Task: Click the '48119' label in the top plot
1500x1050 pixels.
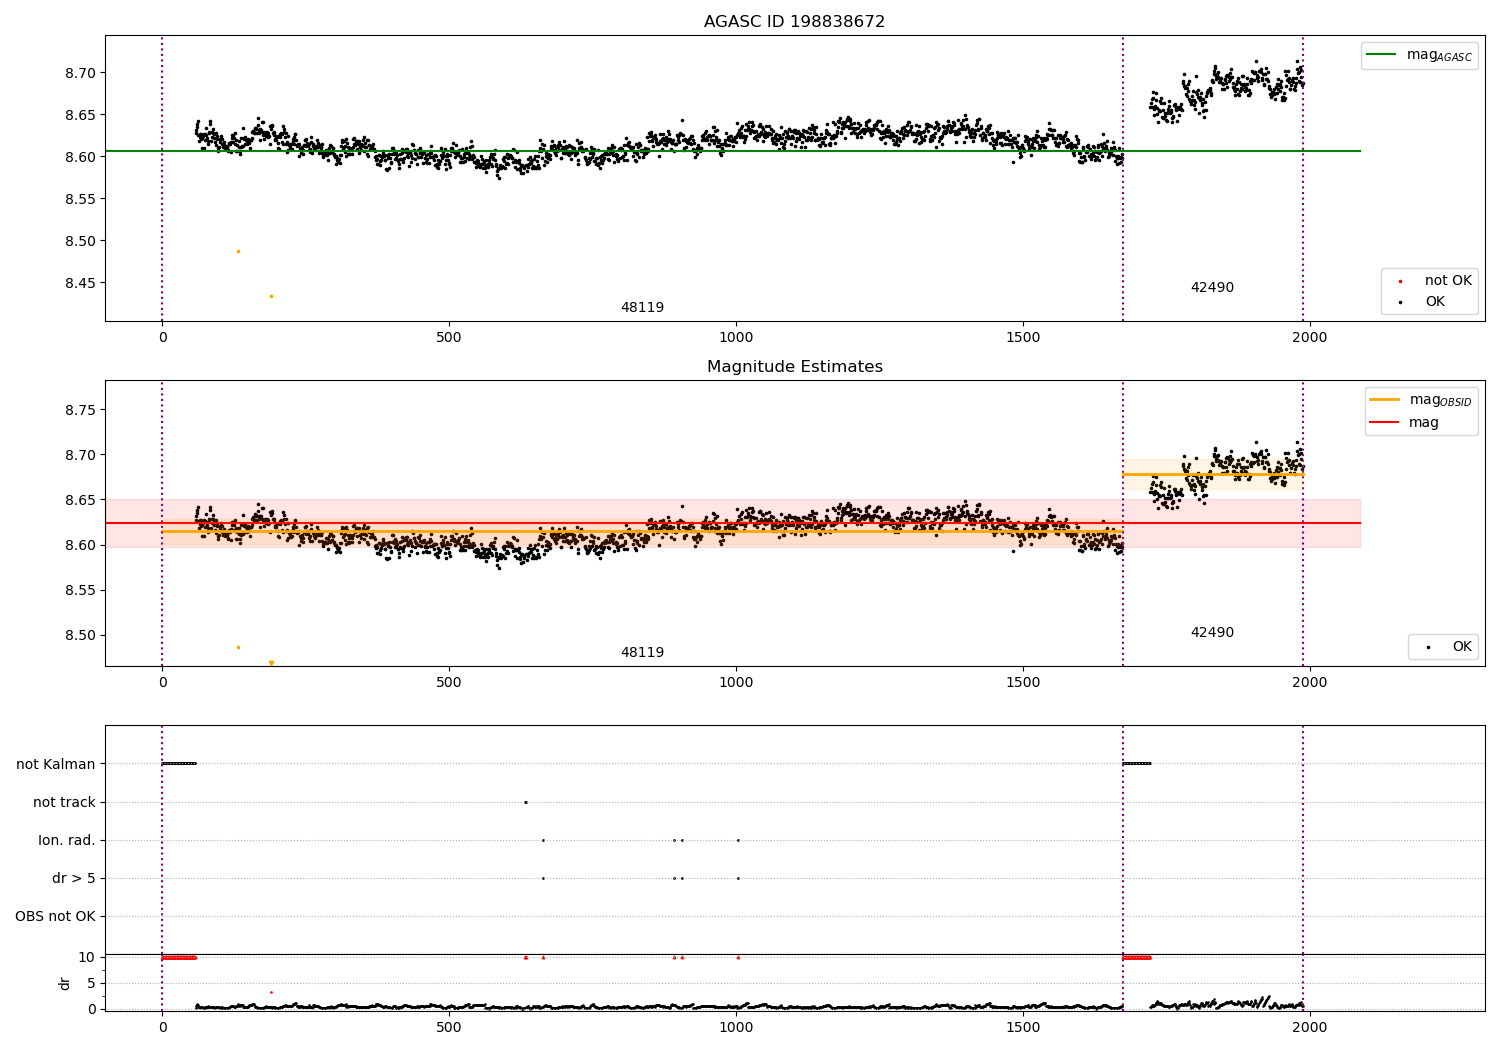Action: 642,308
